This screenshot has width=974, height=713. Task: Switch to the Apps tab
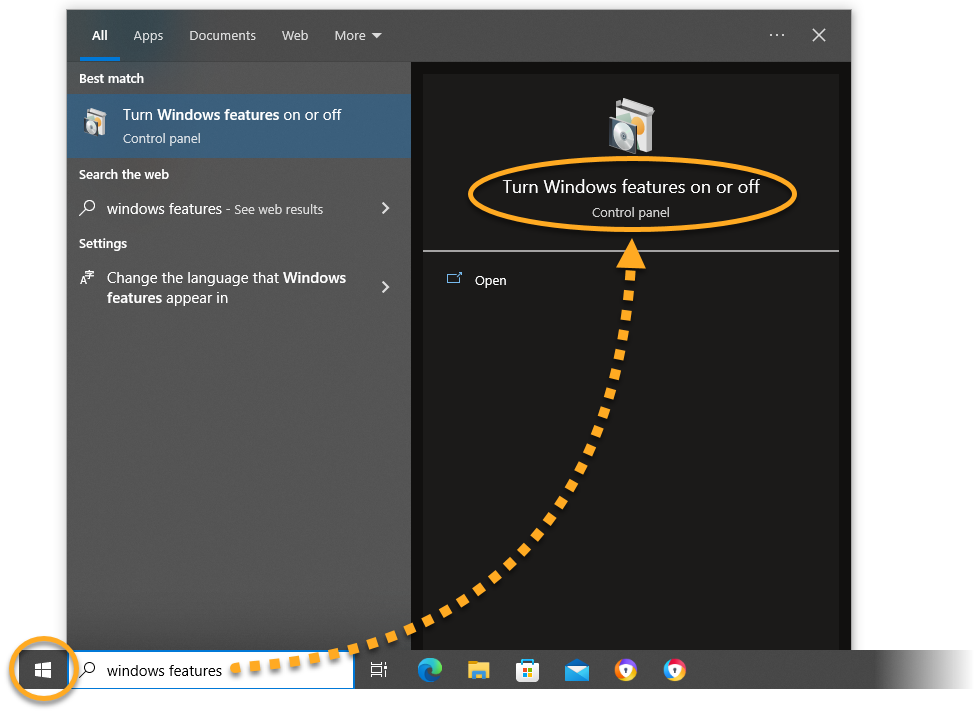point(148,35)
